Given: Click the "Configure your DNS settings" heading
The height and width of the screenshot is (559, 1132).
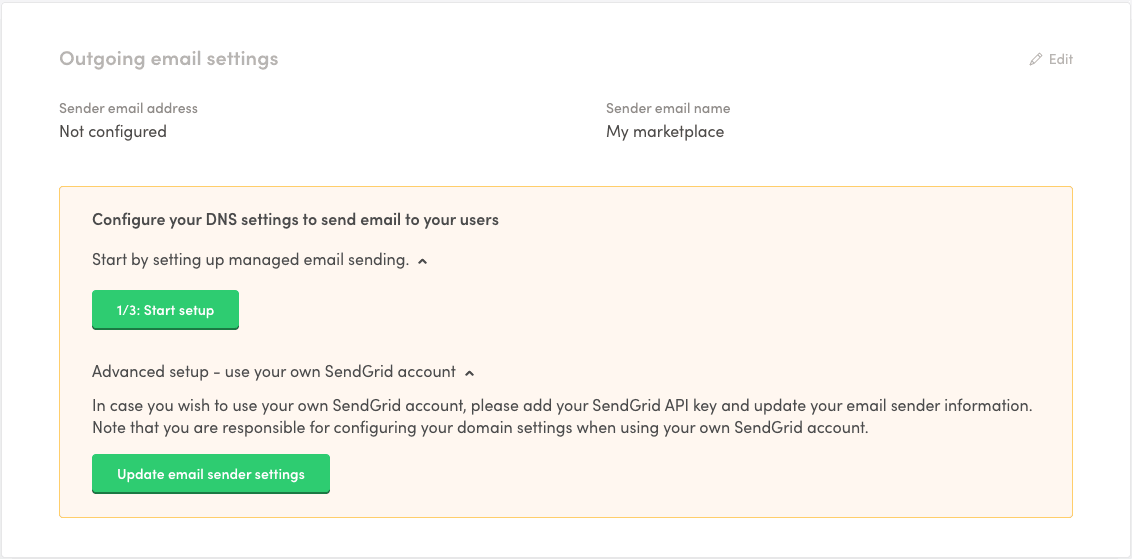Looking at the screenshot, I should coord(295,220).
